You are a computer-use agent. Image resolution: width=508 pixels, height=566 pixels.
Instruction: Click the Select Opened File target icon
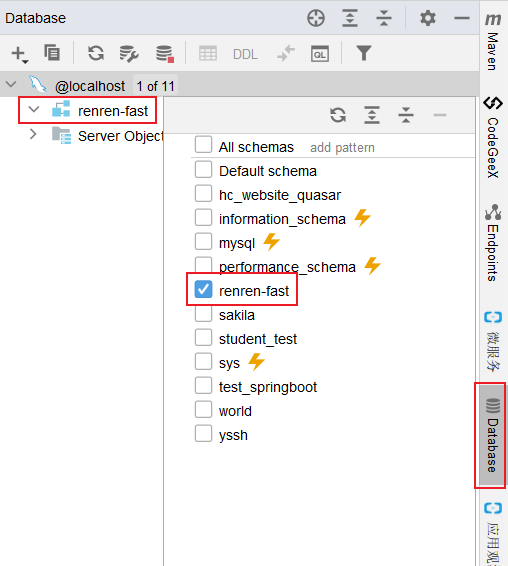[x=316, y=18]
